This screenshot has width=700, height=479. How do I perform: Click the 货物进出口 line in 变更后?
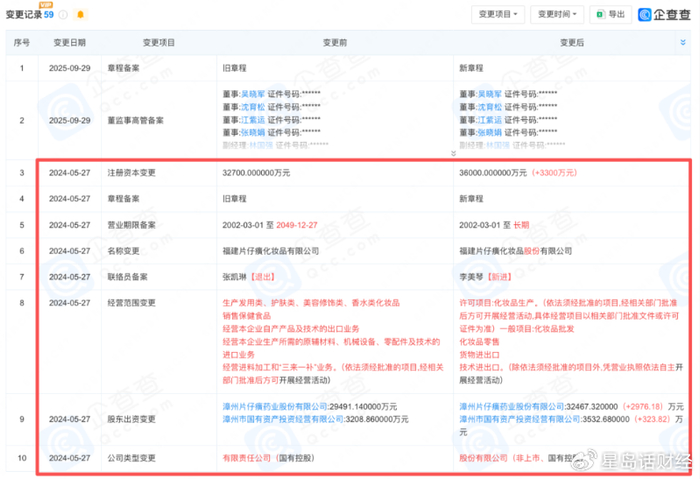click(x=479, y=354)
